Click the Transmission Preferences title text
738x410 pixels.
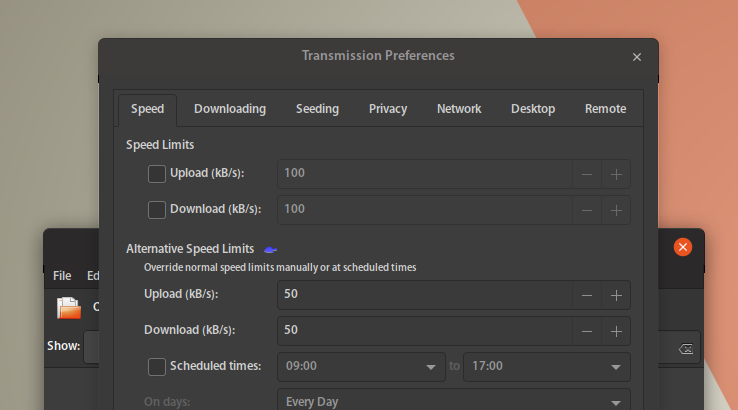pos(378,56)
